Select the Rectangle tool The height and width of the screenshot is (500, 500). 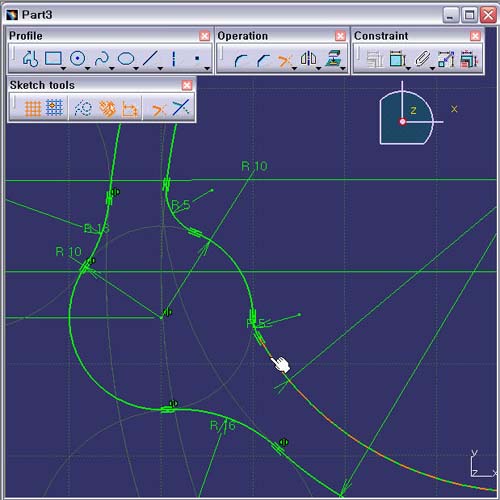click(53, 59)
